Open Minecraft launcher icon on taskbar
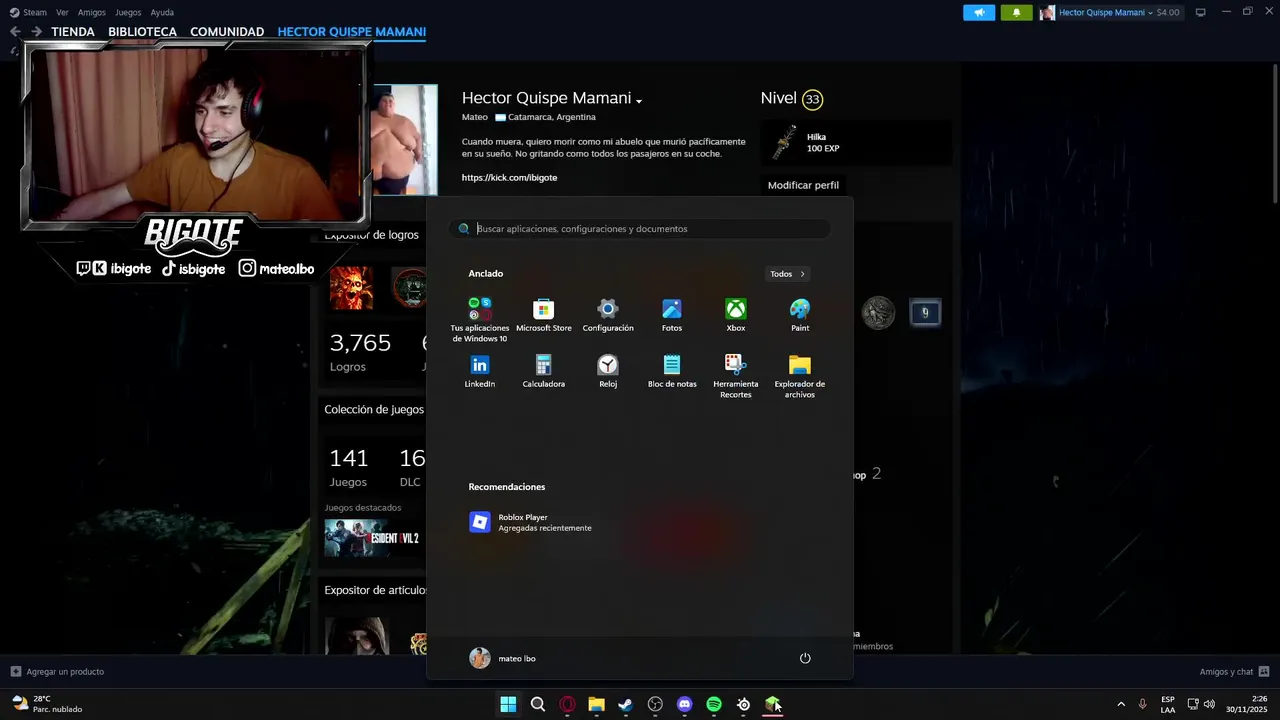1280x720 pixels. (x=772, y=705)
